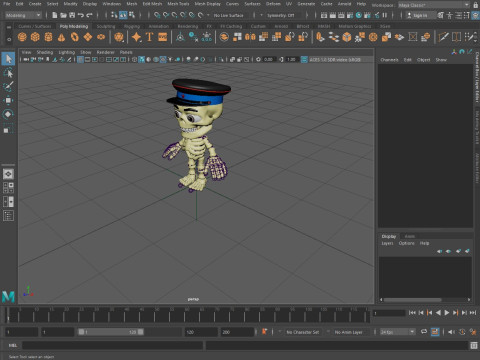Click the Mirror shelf icon
480x360 pixels.
pos(250,37)
